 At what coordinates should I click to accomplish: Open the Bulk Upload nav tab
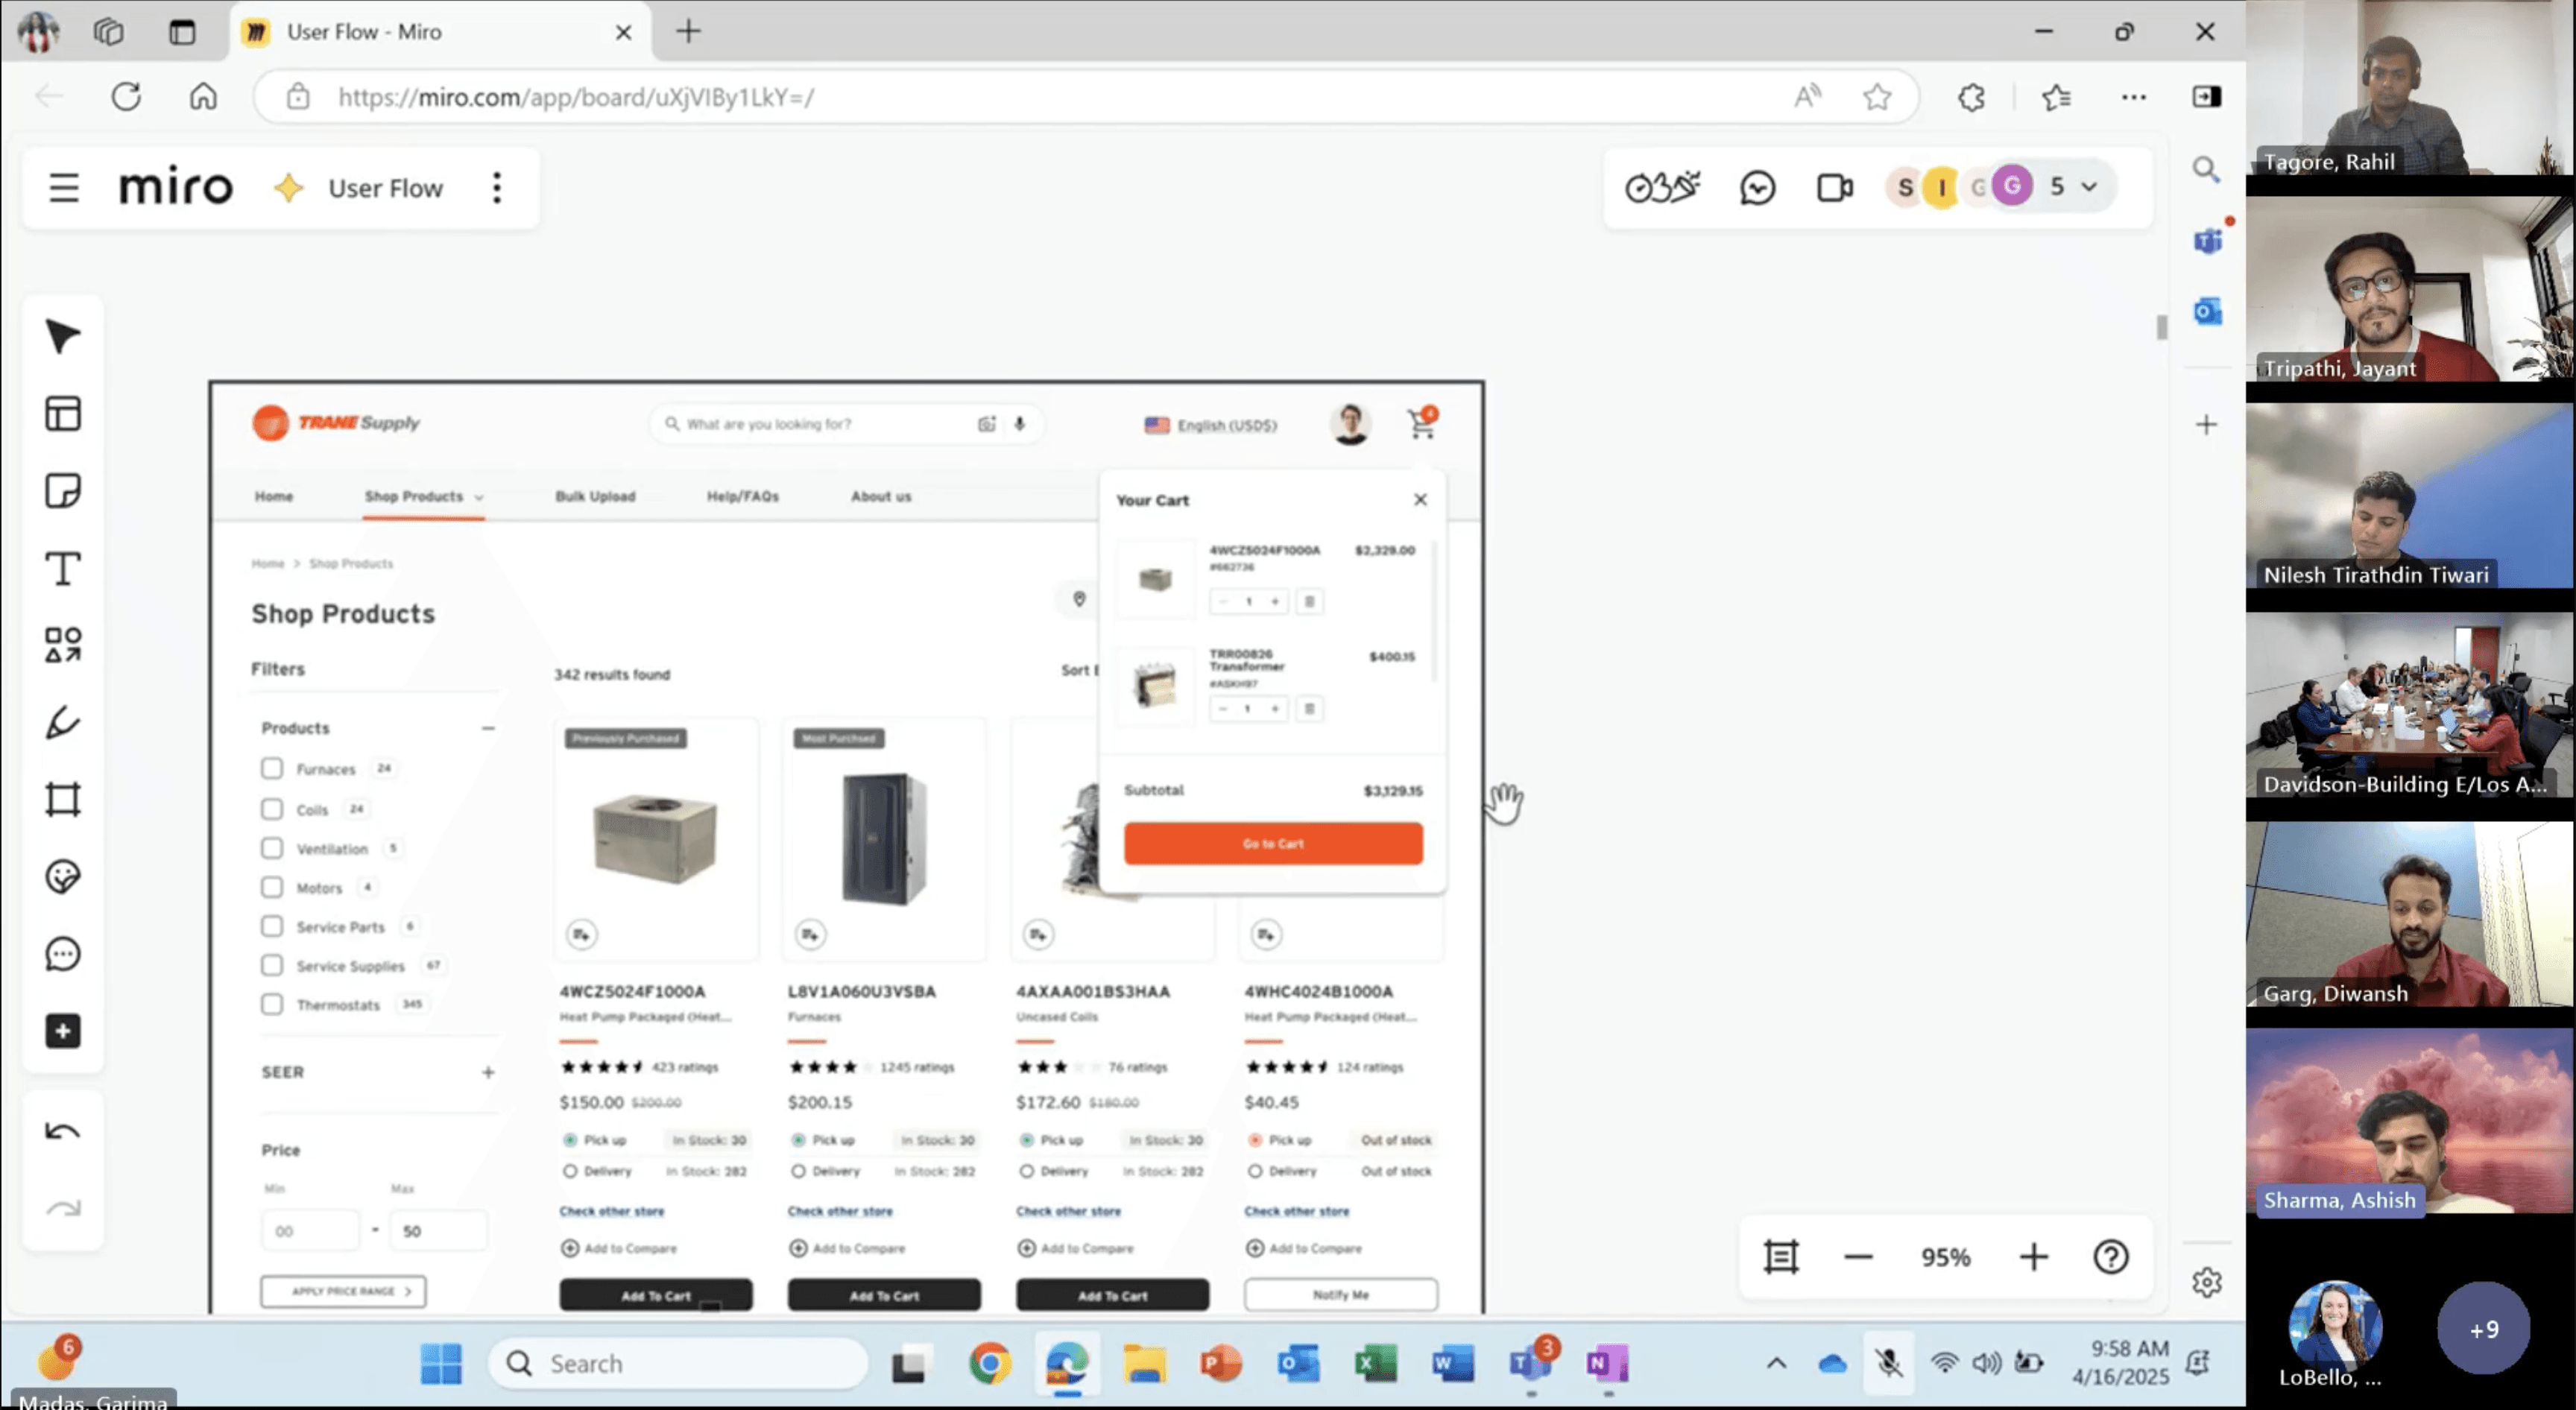coord(595,496)
